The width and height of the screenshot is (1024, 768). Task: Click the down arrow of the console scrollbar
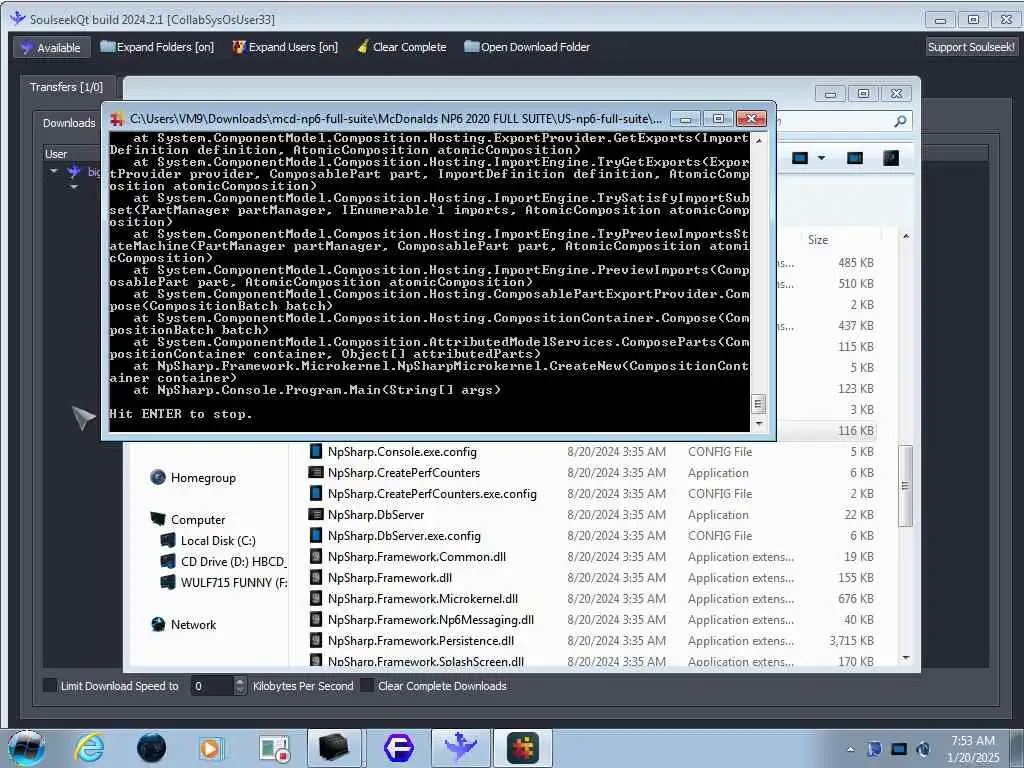(x=758, y=424)
